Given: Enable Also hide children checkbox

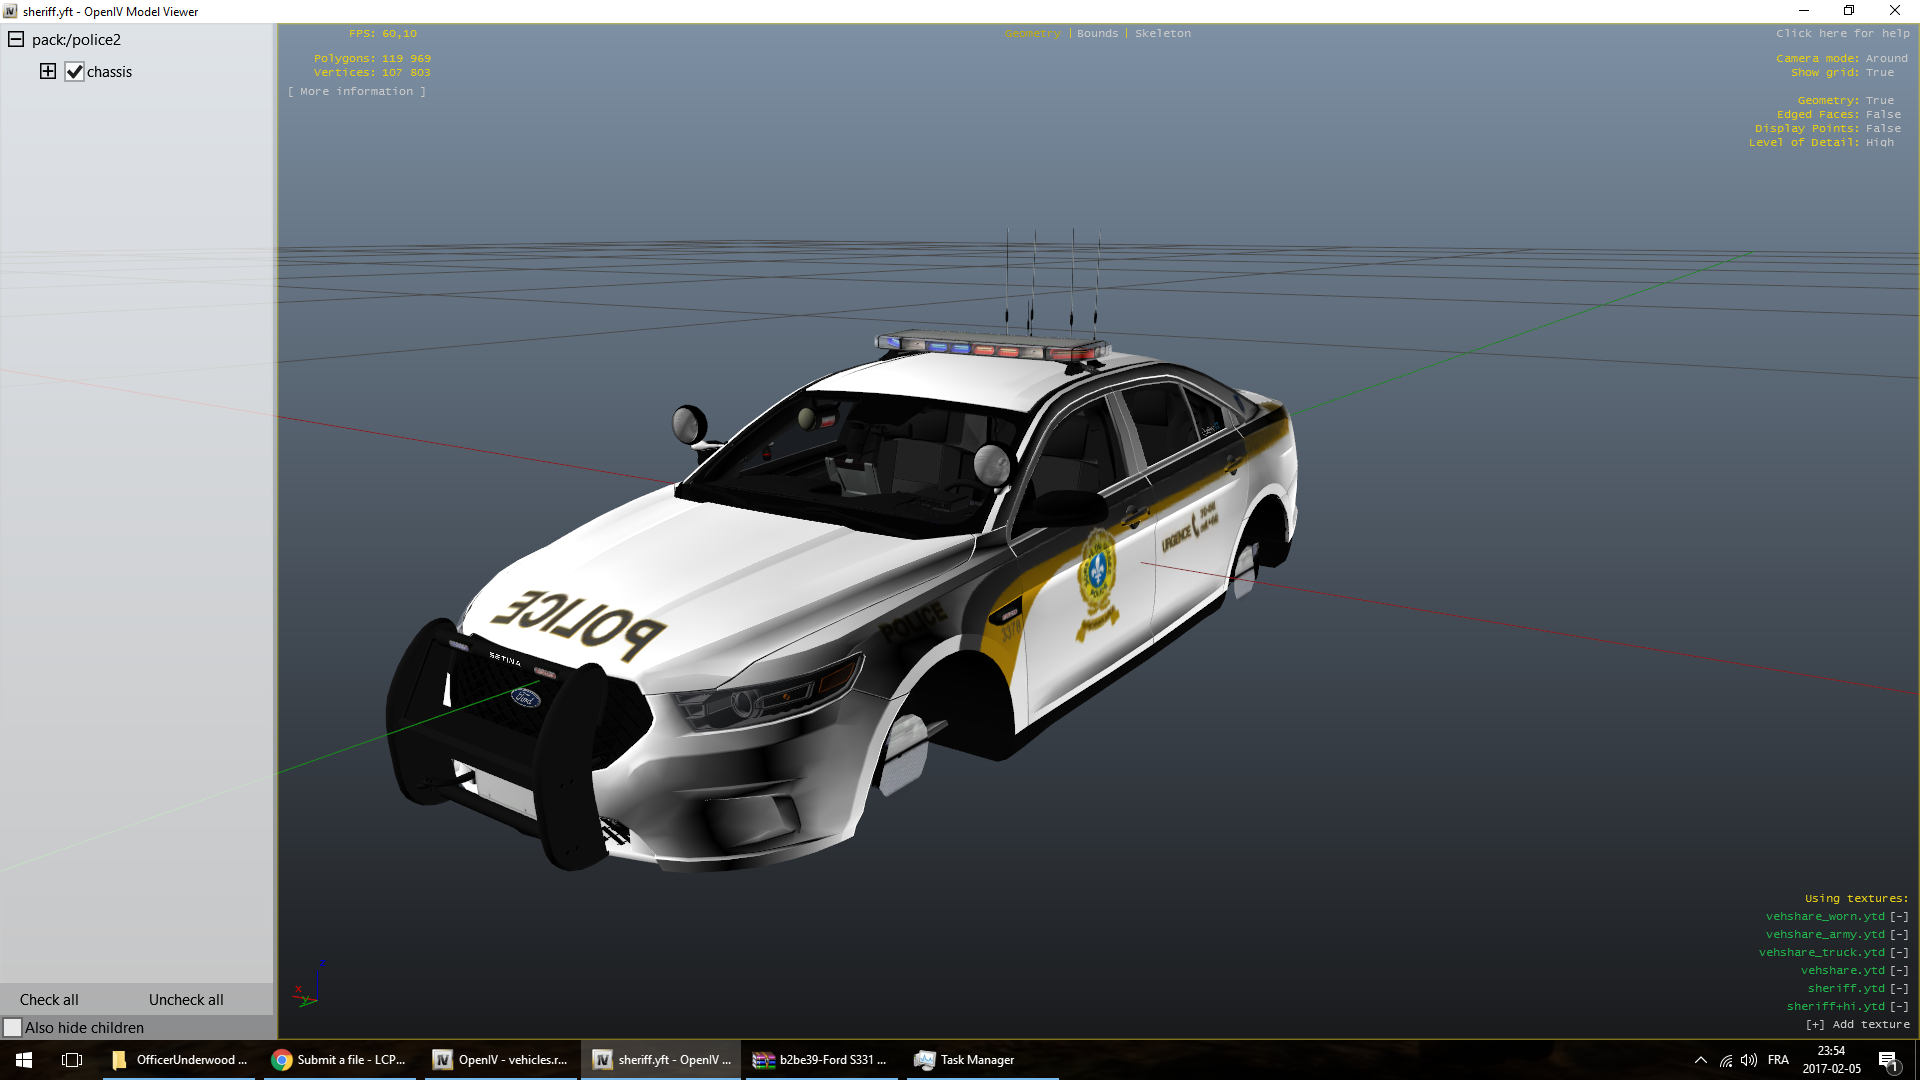Looking at the screenshot, I should pos(13,1027).
